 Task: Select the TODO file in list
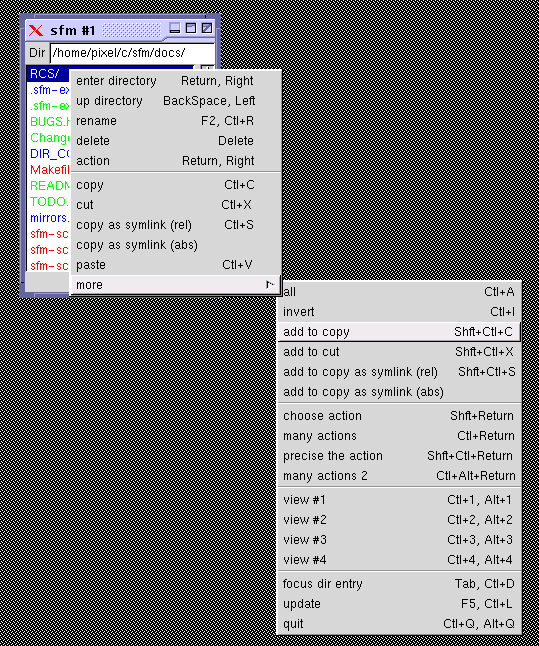click(49, 201)
